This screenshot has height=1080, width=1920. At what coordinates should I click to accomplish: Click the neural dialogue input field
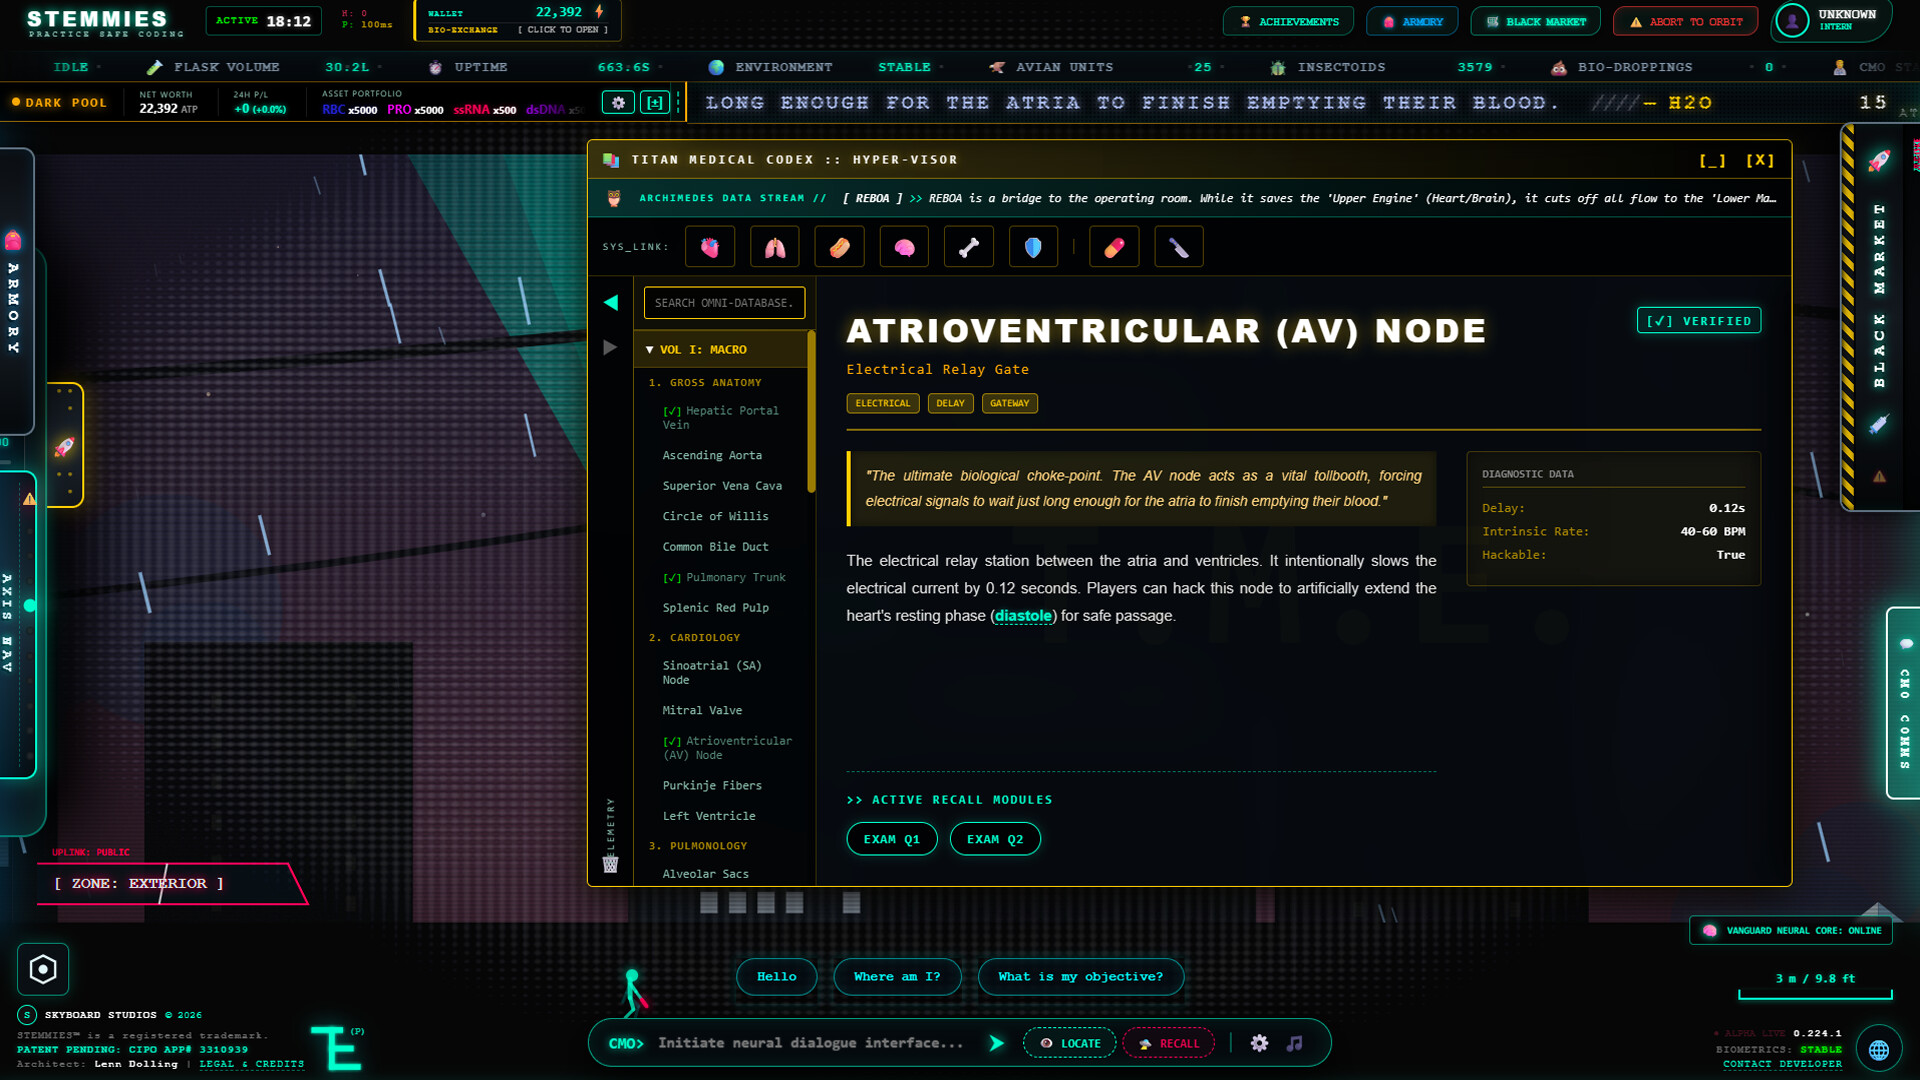tap(810, 1043)
